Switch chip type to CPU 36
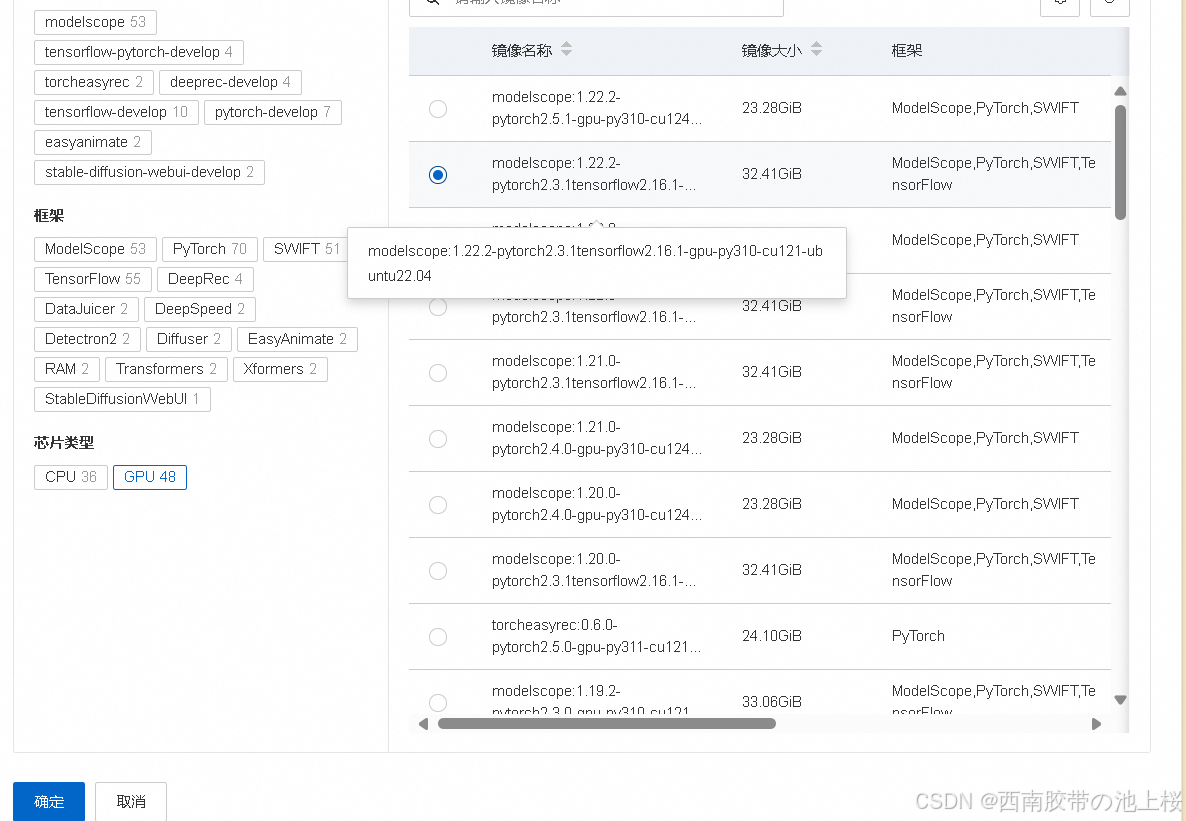Image resolution: width=1186 pixels, height=821 pixels. point(70,477)
